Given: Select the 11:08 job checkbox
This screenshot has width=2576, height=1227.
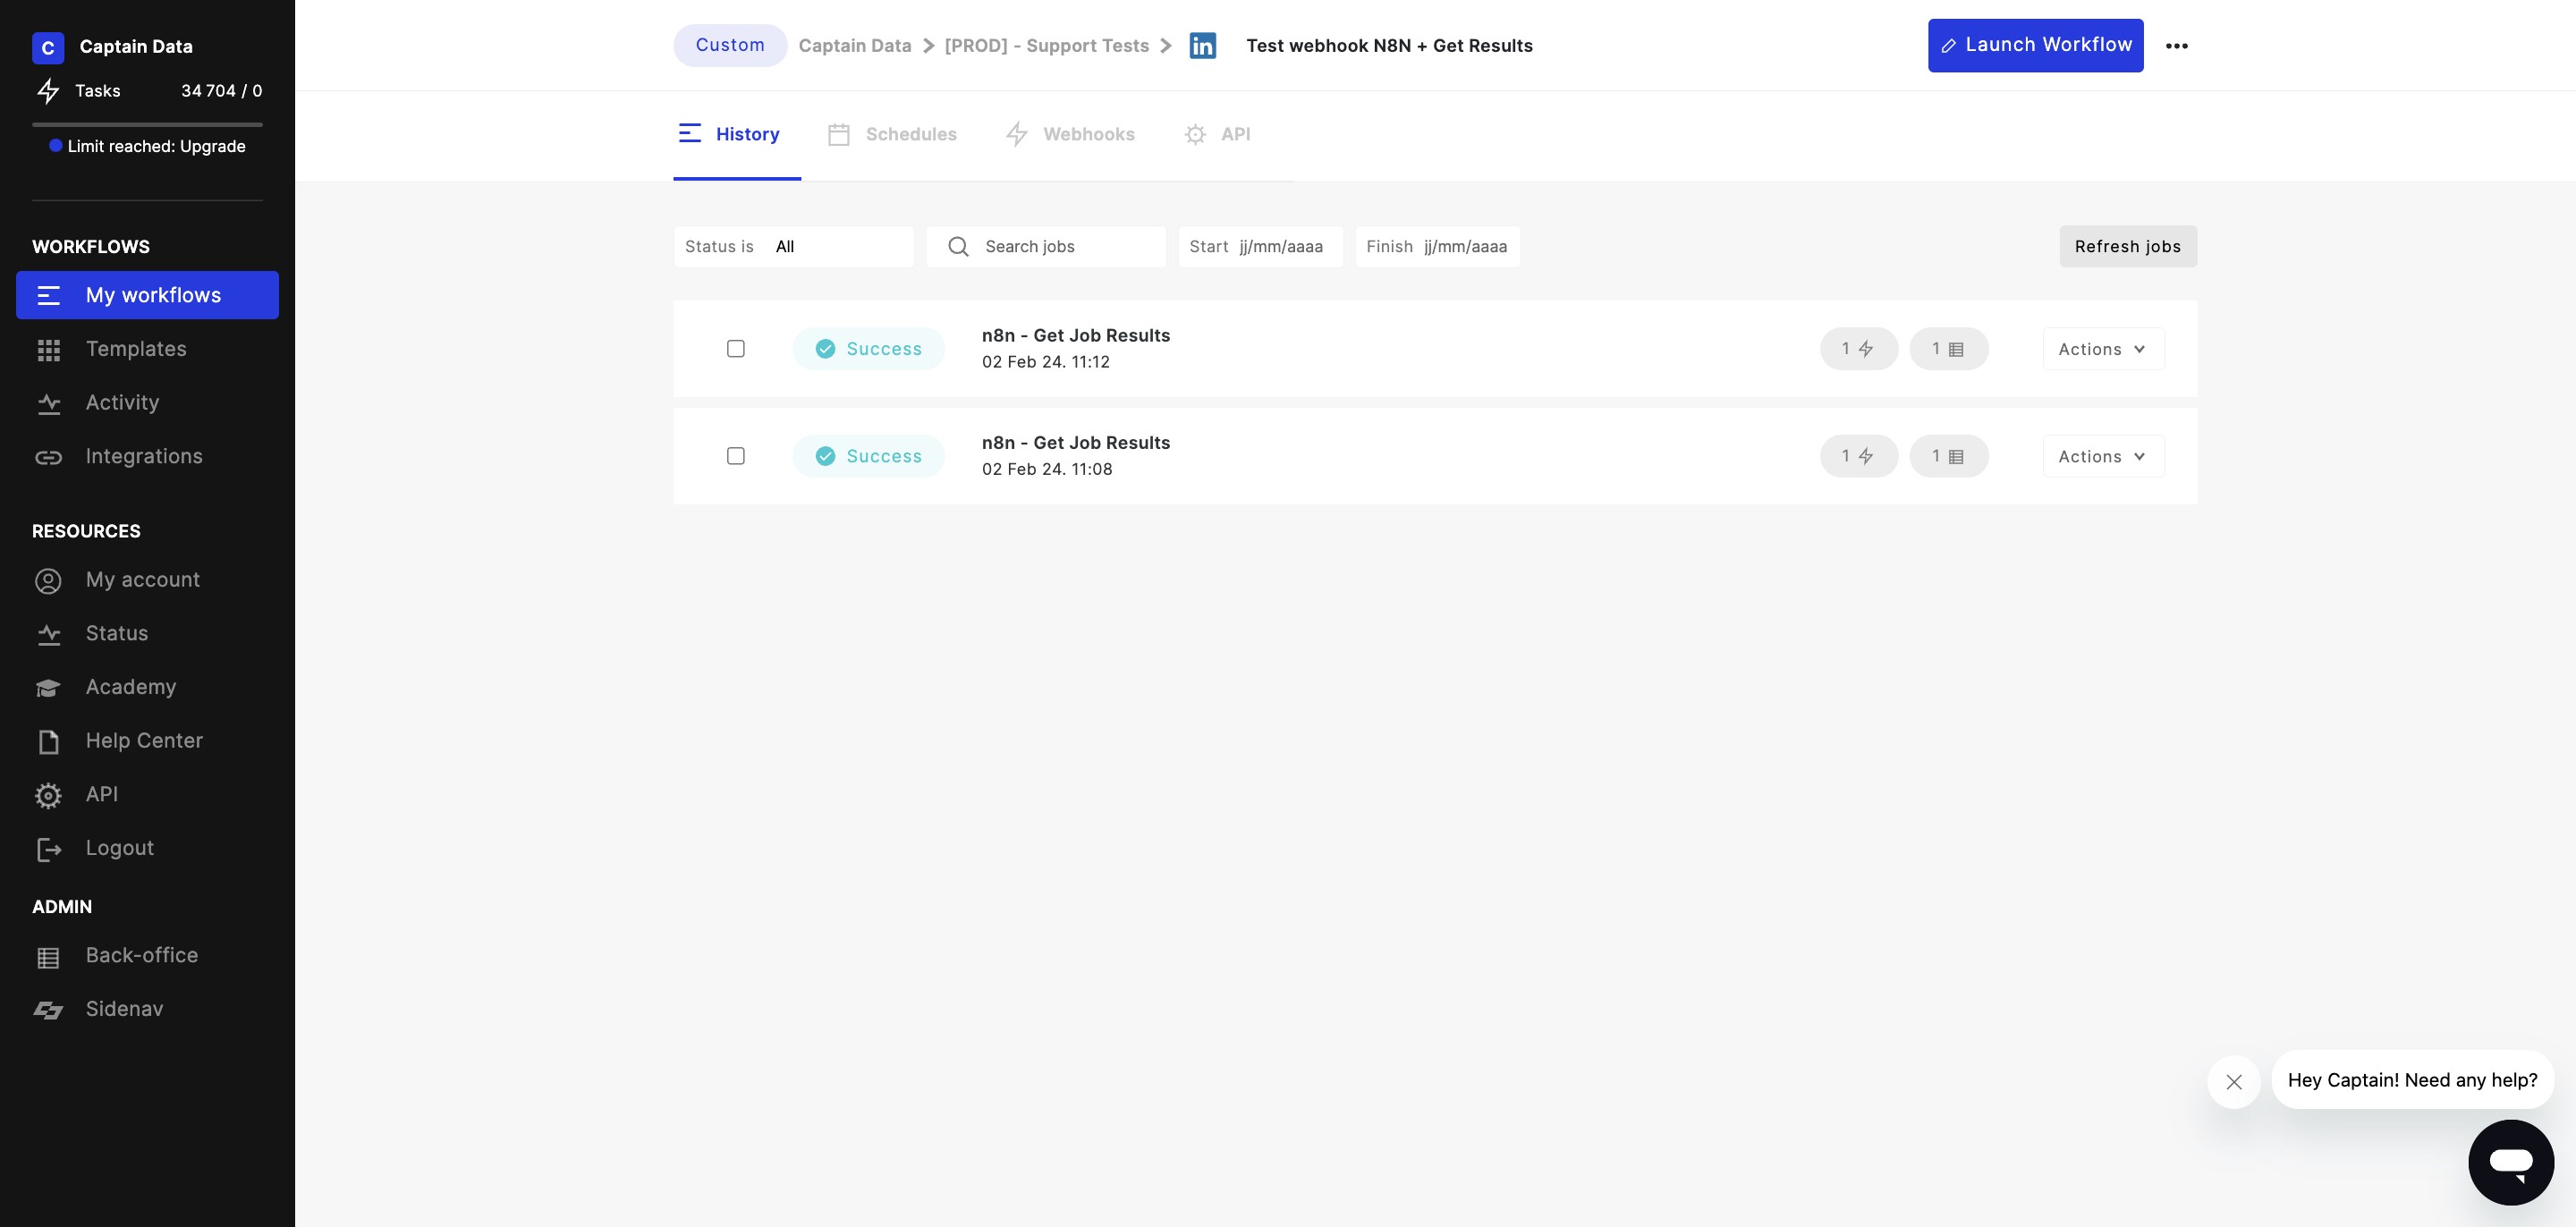Looking at the screenshot, I should click(x=736, y=456).
